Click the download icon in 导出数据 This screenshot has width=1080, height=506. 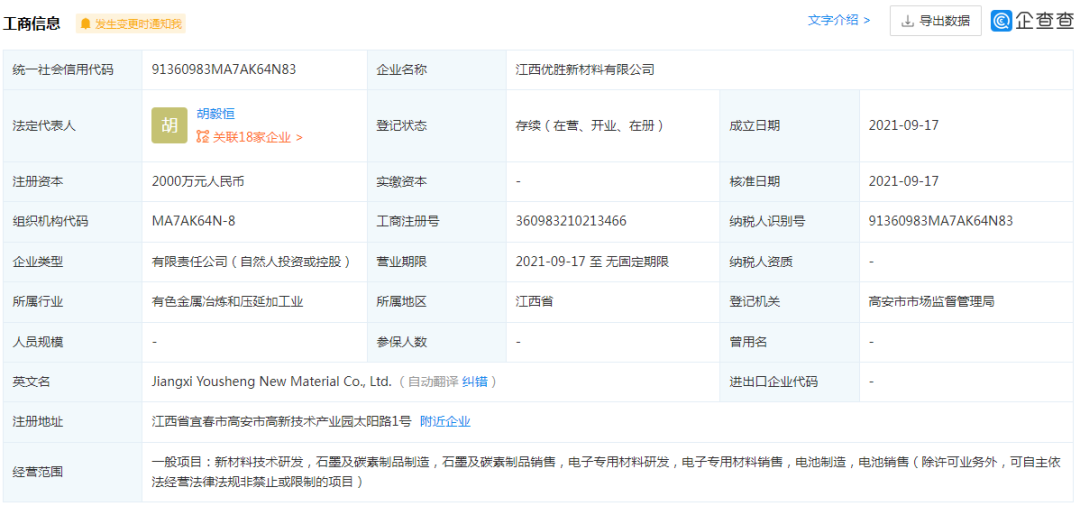[x=907, y=21]
